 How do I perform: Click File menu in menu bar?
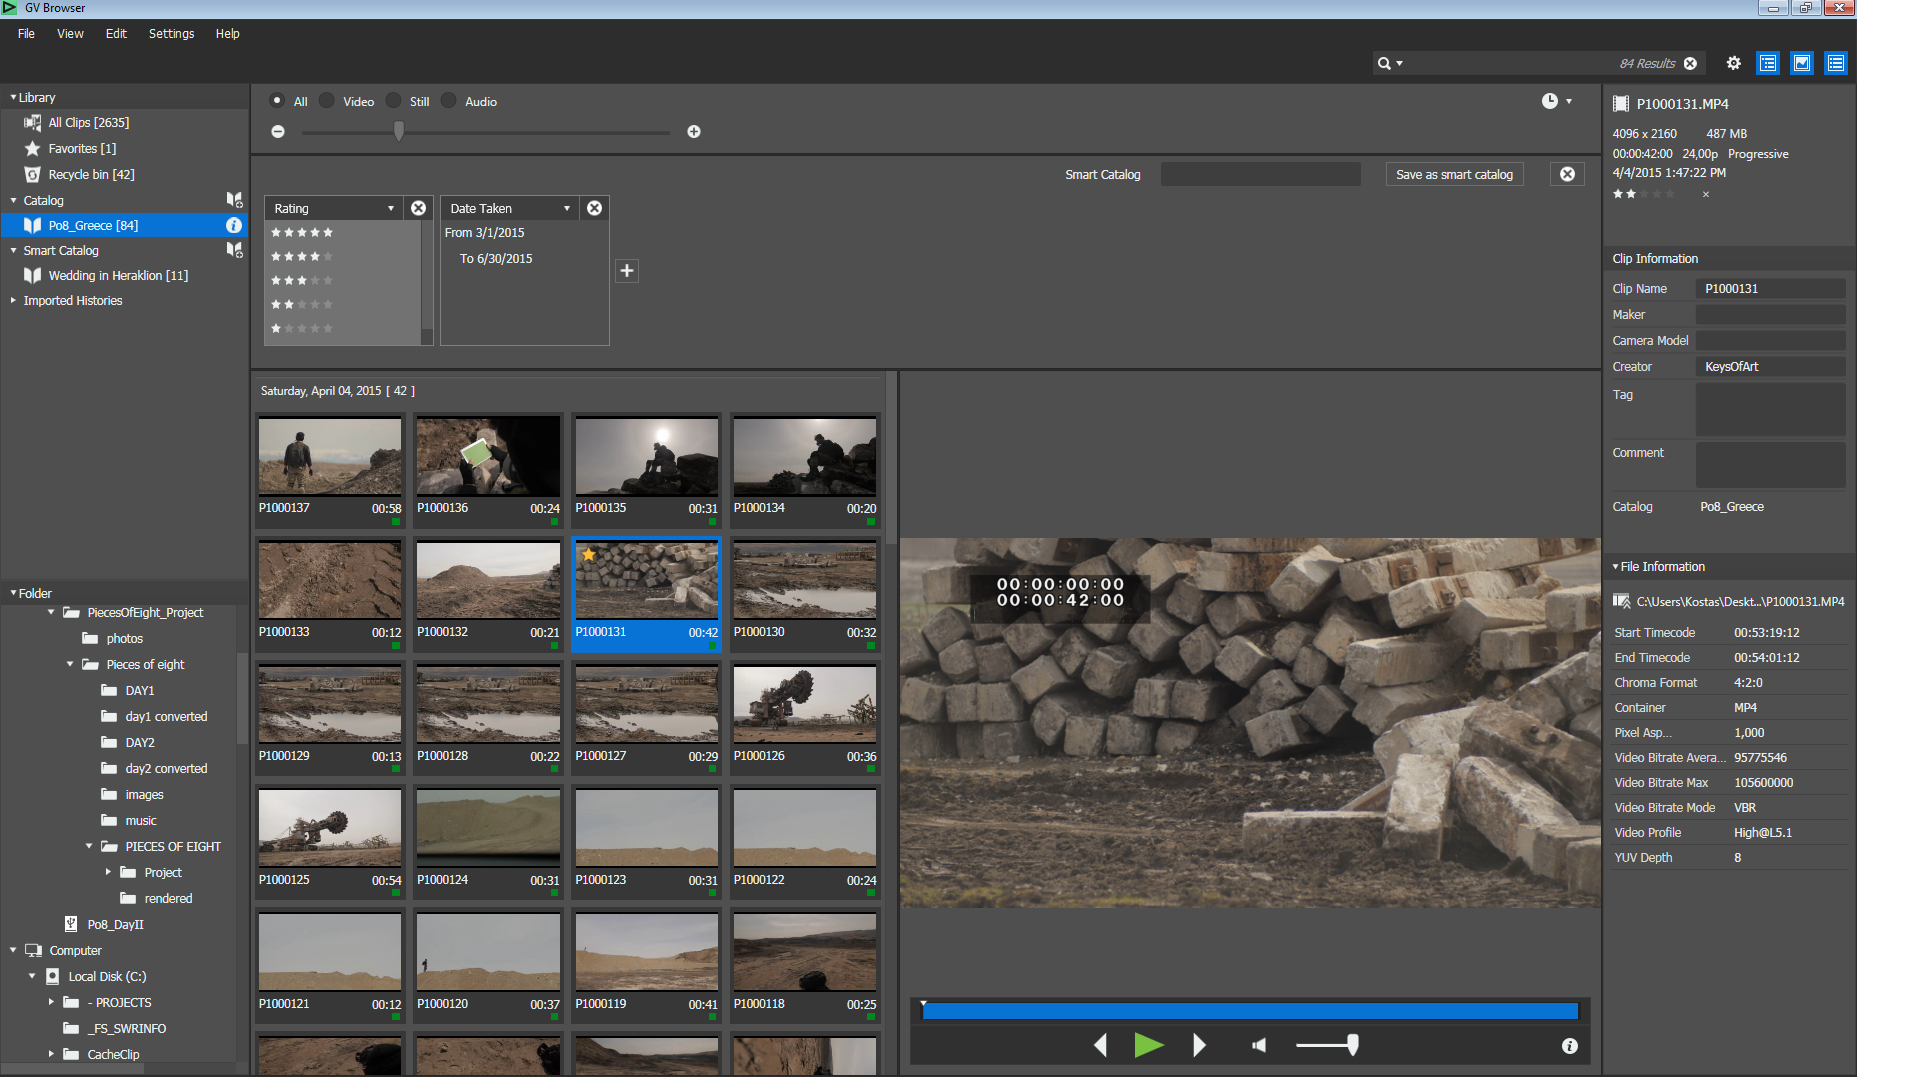[x=24, y=33]
